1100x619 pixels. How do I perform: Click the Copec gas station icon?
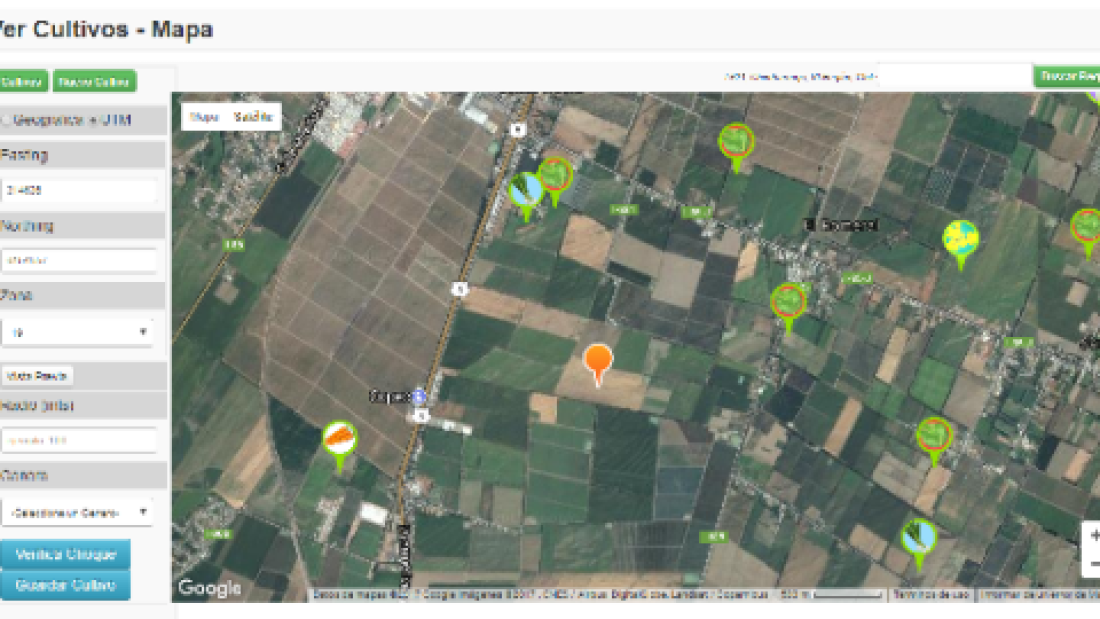(x=419, y=397)
